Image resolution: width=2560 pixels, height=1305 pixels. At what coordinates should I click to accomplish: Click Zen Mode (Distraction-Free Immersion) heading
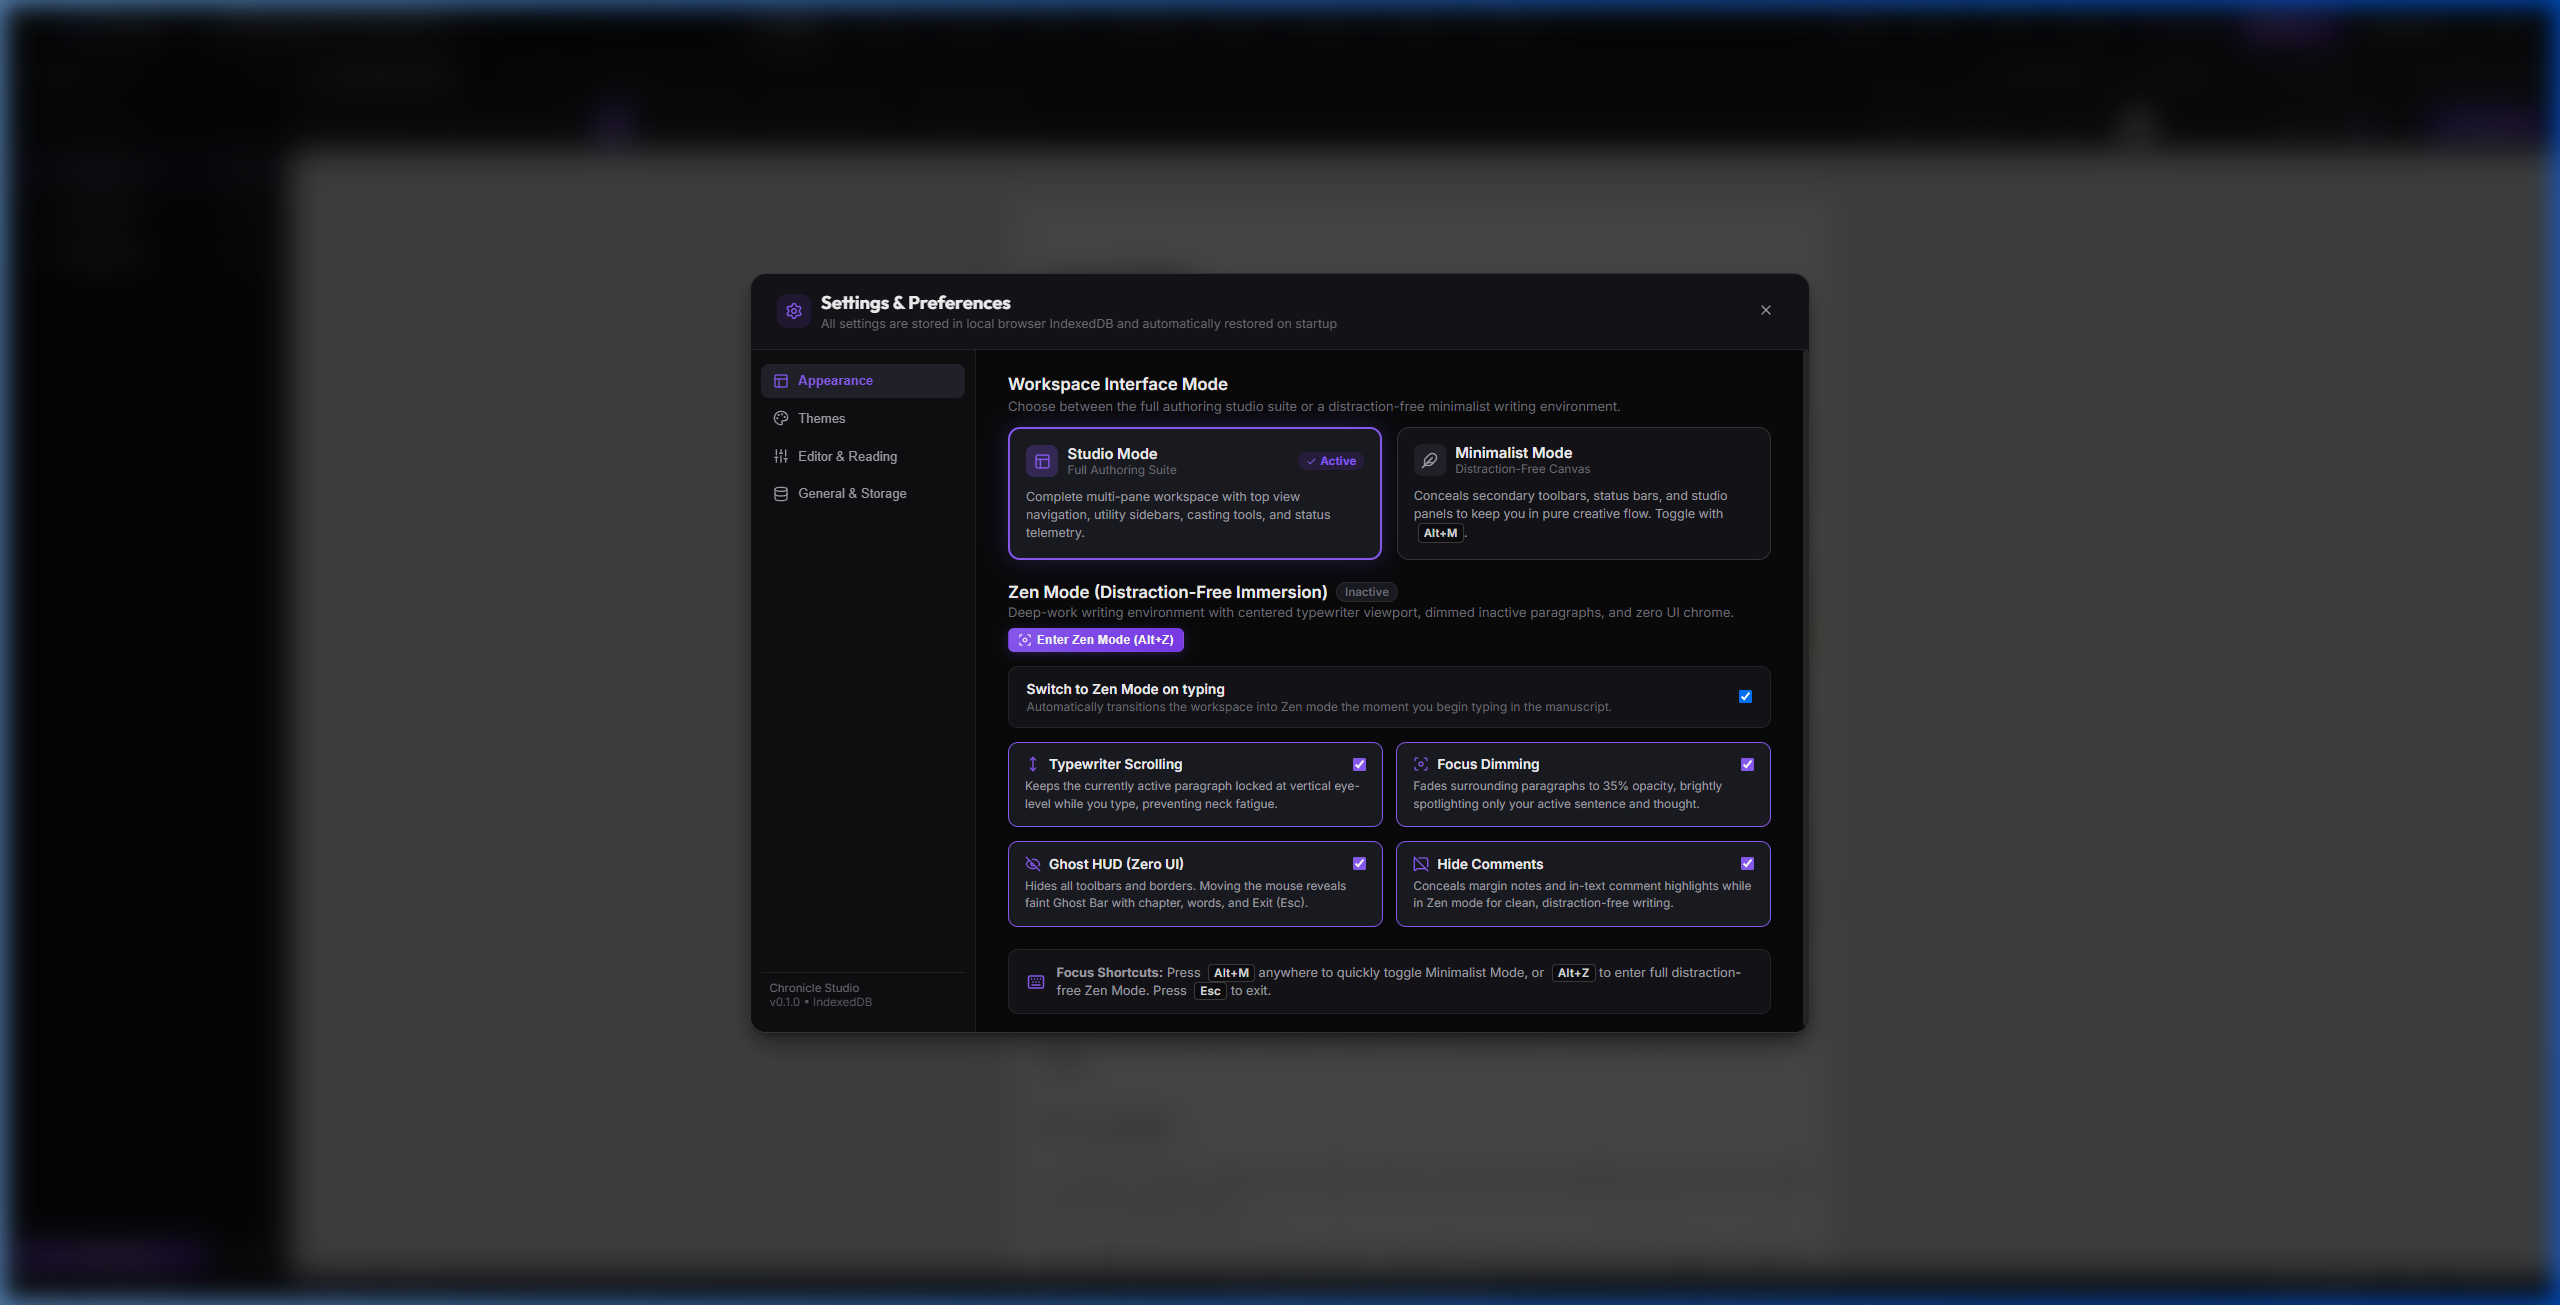(1168, 593)
